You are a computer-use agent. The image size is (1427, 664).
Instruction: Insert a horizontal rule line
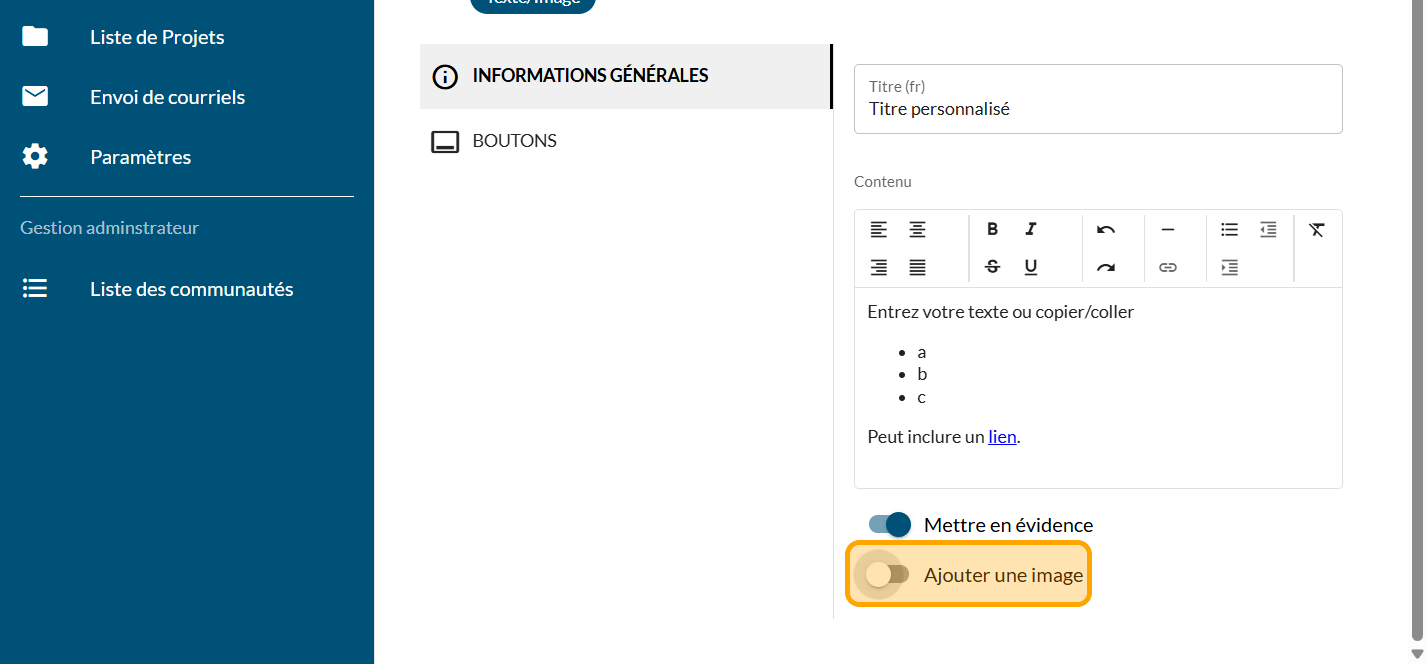(x=1167, y=229)
